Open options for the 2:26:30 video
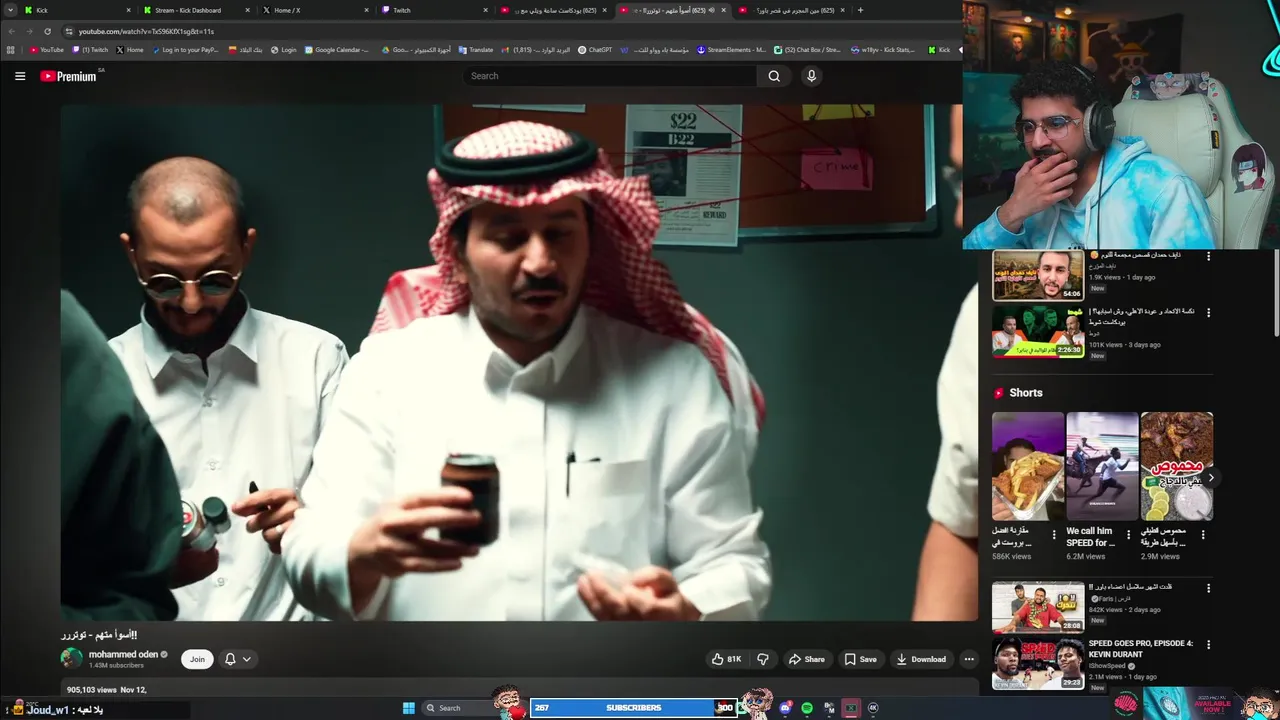This screenshot has height=720, width=1280. [x=1208, y=312]
